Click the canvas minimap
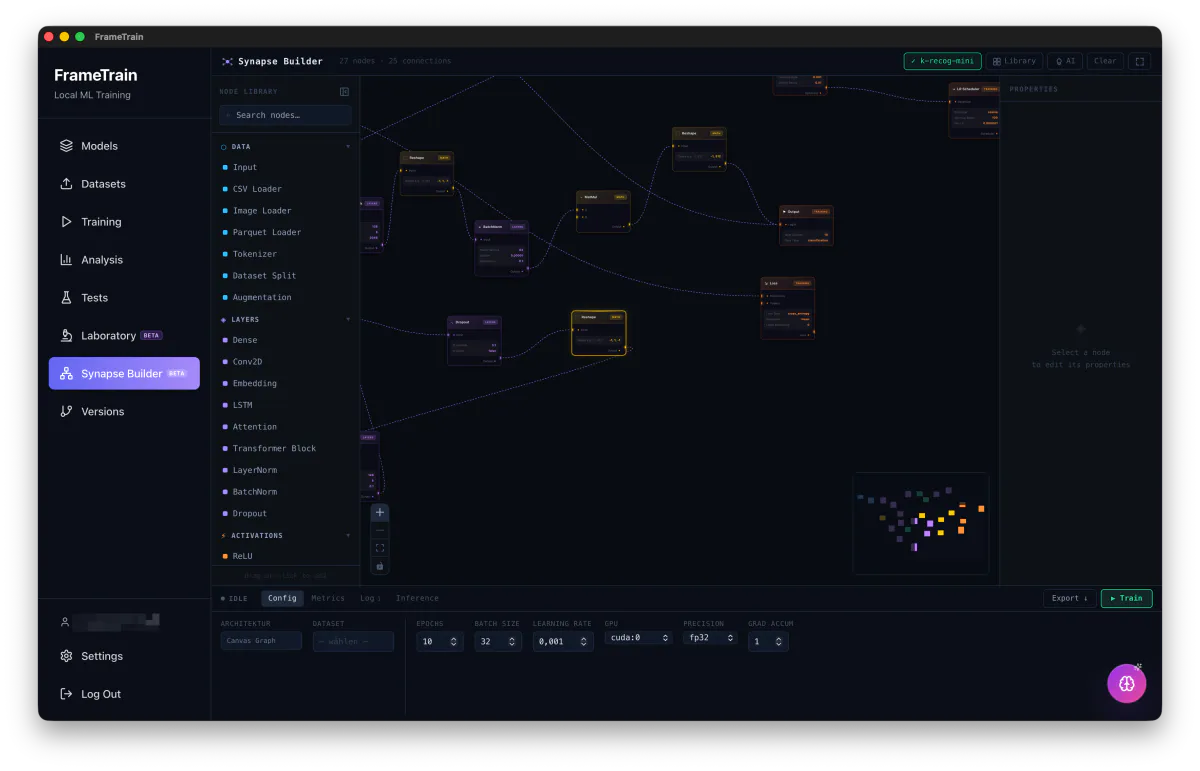Image resolution: width=1200 pixels, height=771 pixels. pos(920,523)
